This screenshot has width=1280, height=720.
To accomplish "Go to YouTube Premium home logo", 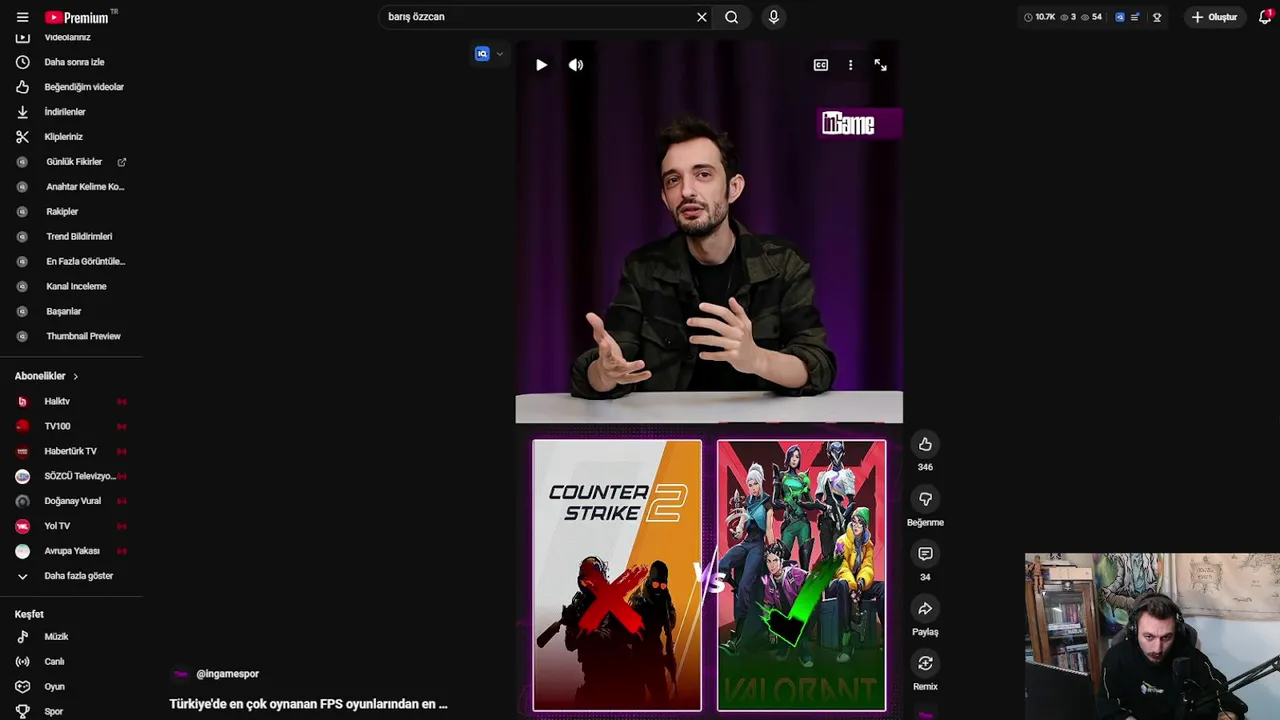I will click(79, 17).
